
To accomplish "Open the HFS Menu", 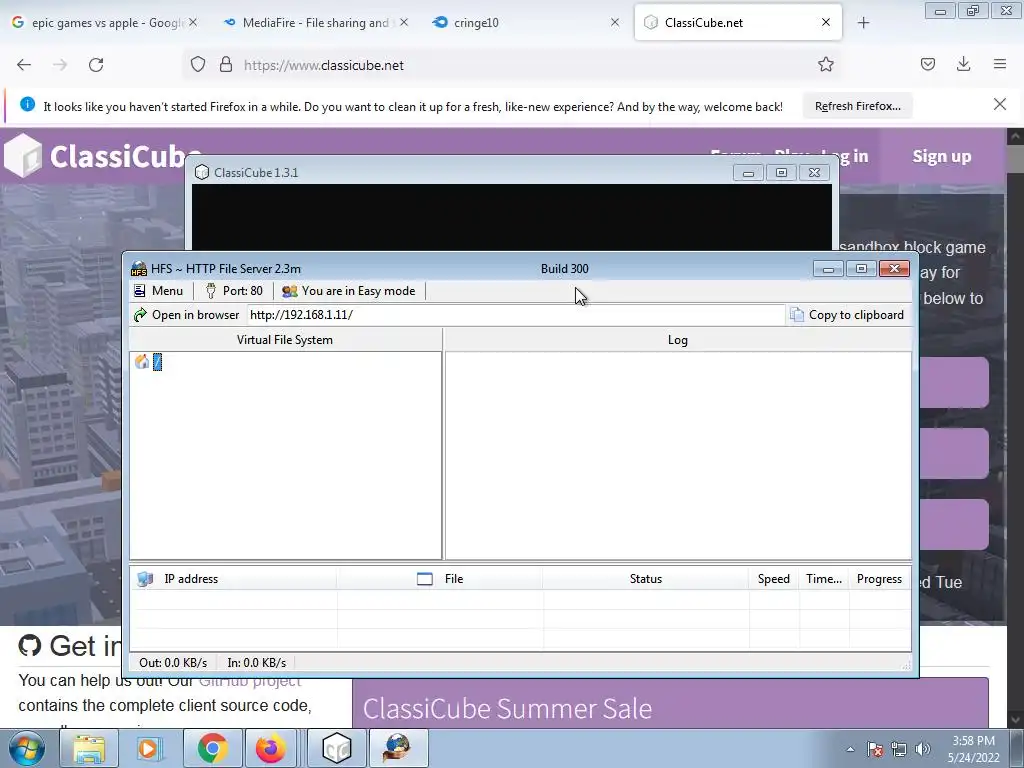I will click(159, 291).
